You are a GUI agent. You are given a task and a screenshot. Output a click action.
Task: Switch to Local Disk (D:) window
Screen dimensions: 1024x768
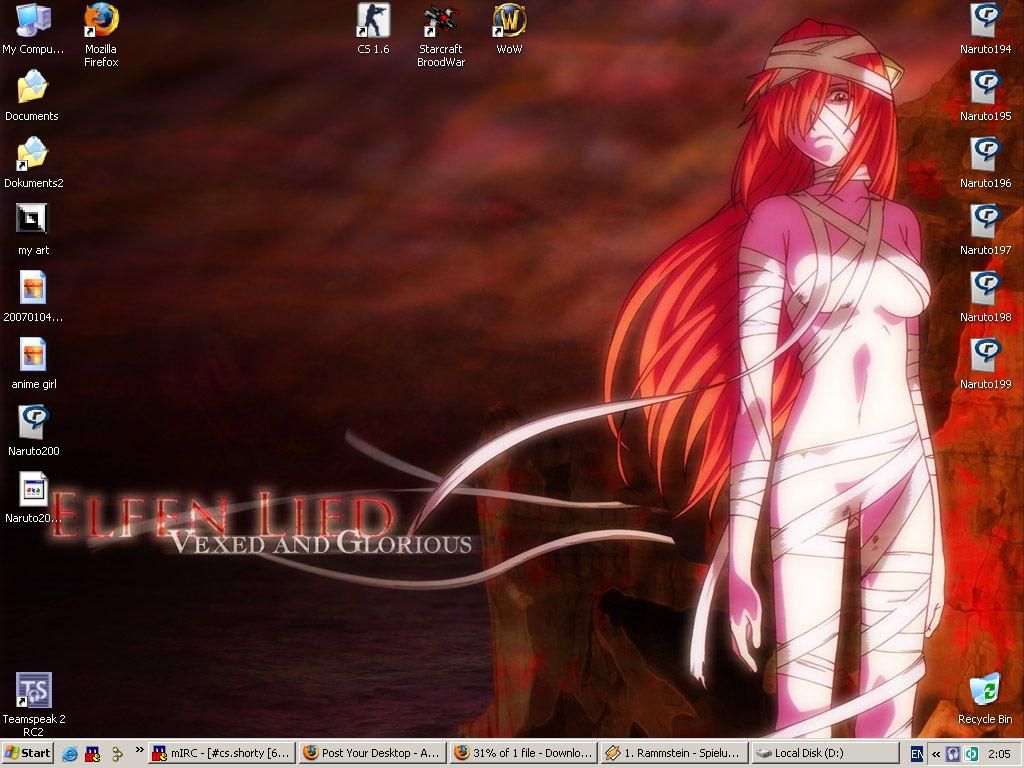coord(825,753)
